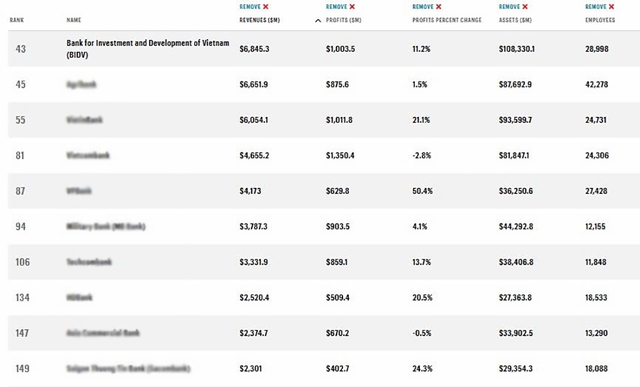Sort by the Rank column header
This screenshot has width=640, height=387.
click(x=17, y=20)
